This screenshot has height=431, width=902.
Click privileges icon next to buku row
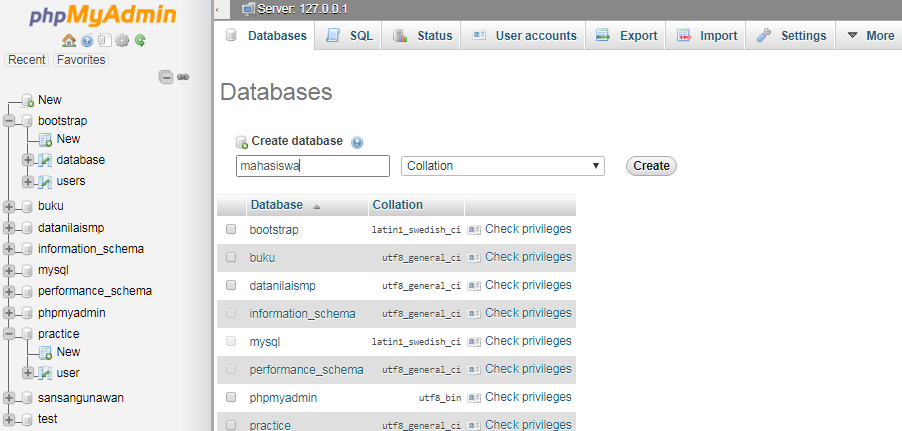(x=474, y=258)
